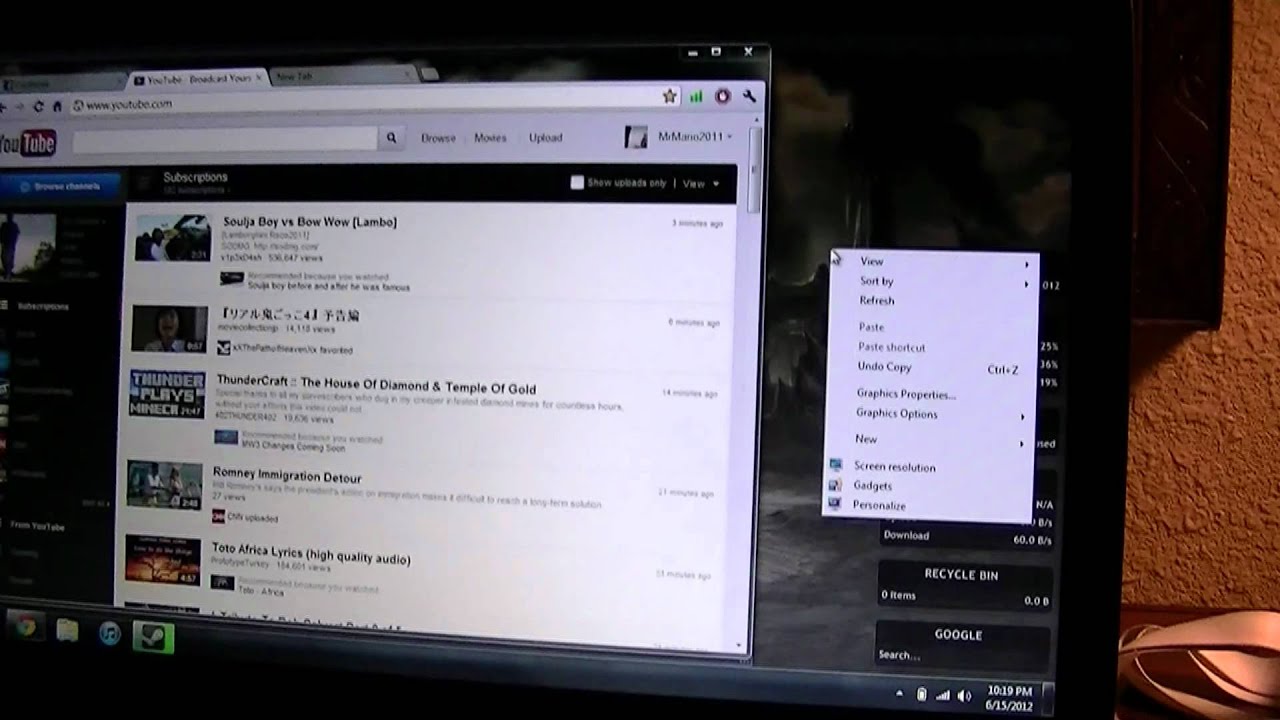Click the Upload link in YouTube header

[x=546, y=138]
